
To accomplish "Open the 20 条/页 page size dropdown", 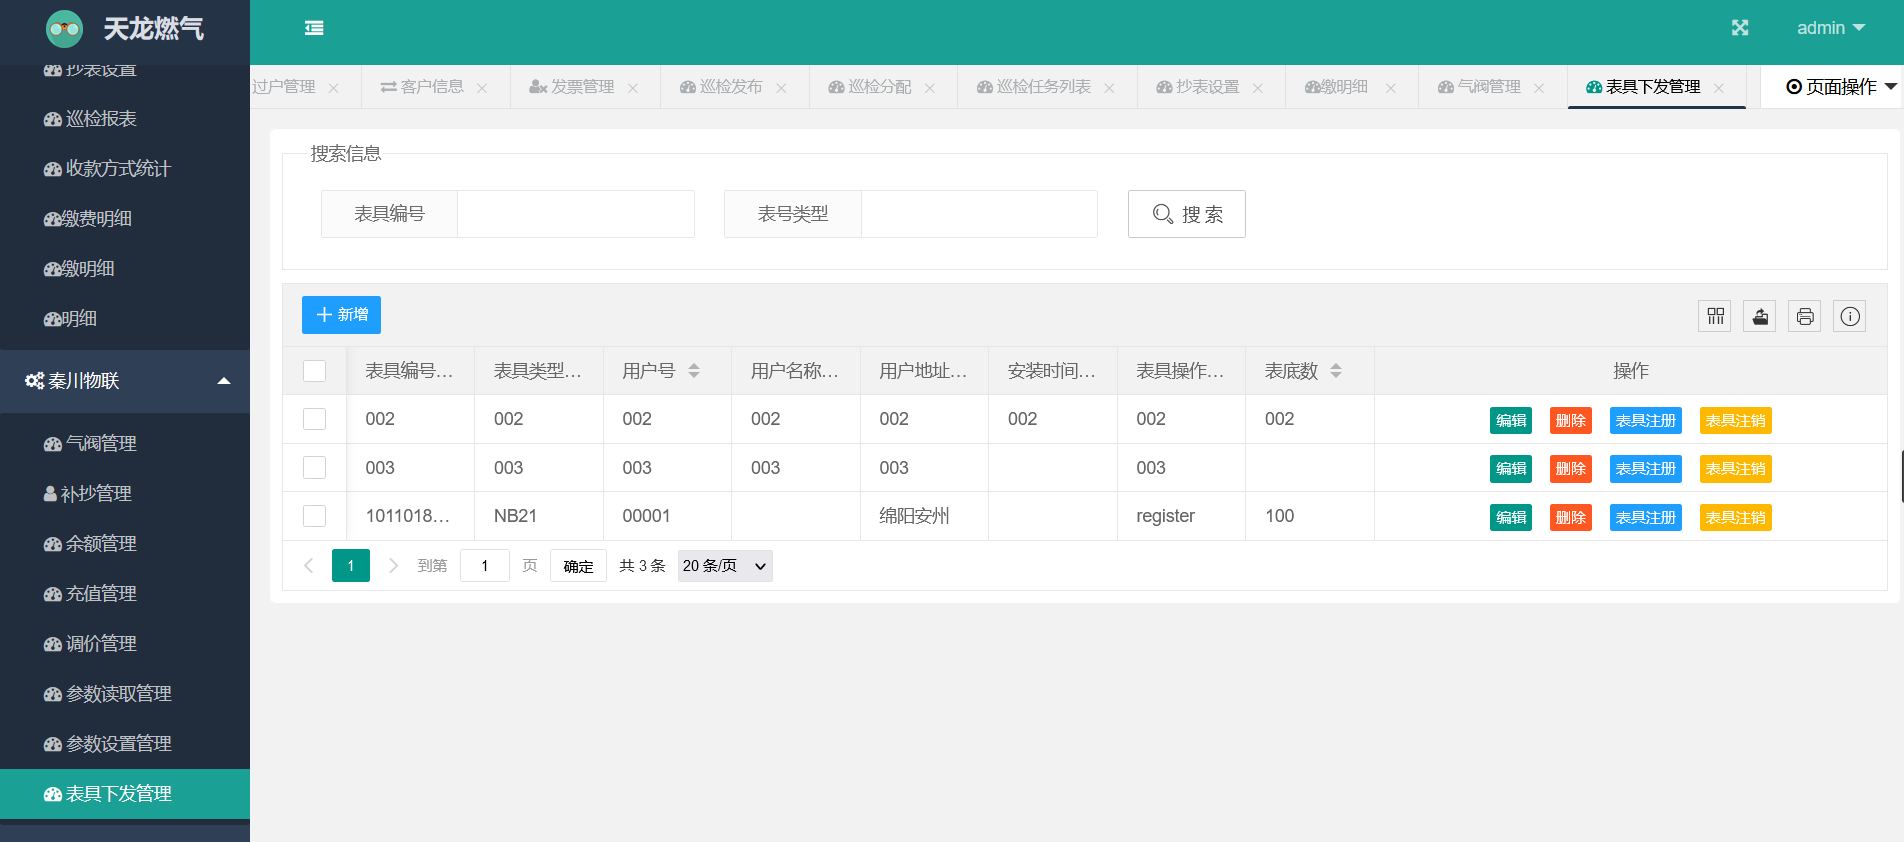I will [725, 566].
